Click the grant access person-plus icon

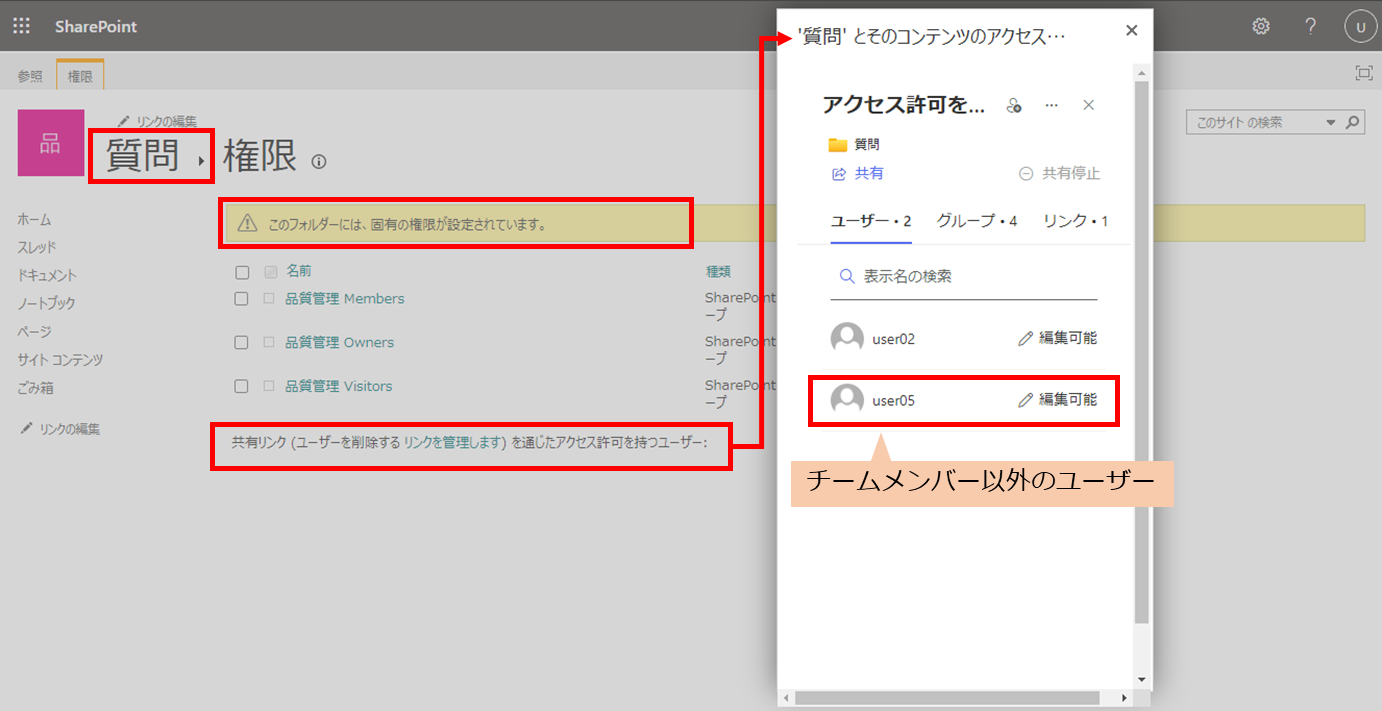[x=1014, y=105]
